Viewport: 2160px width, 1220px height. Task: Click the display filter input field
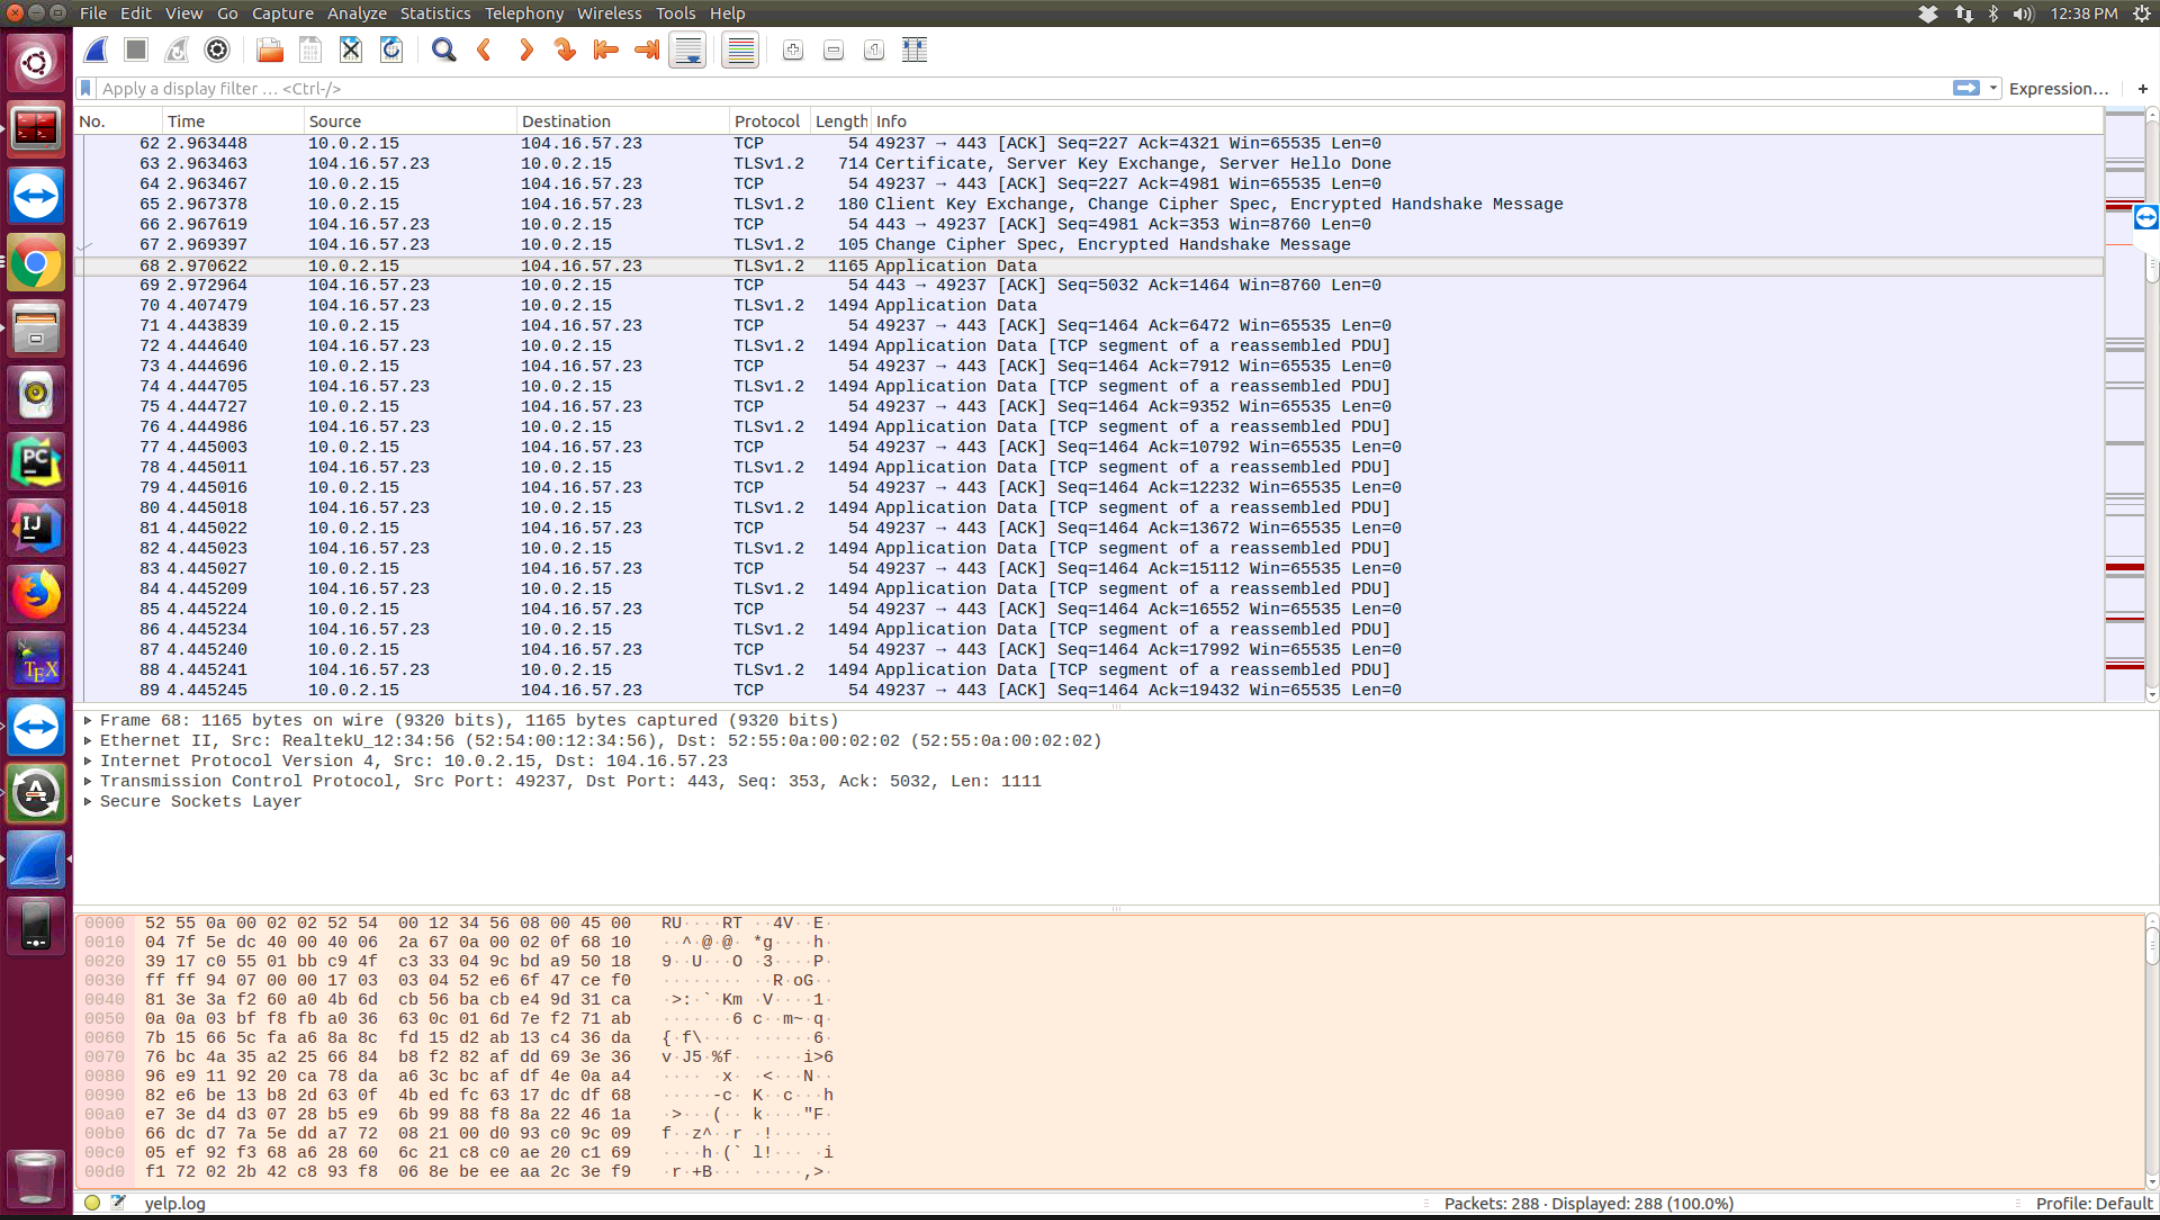coord(600,88)
